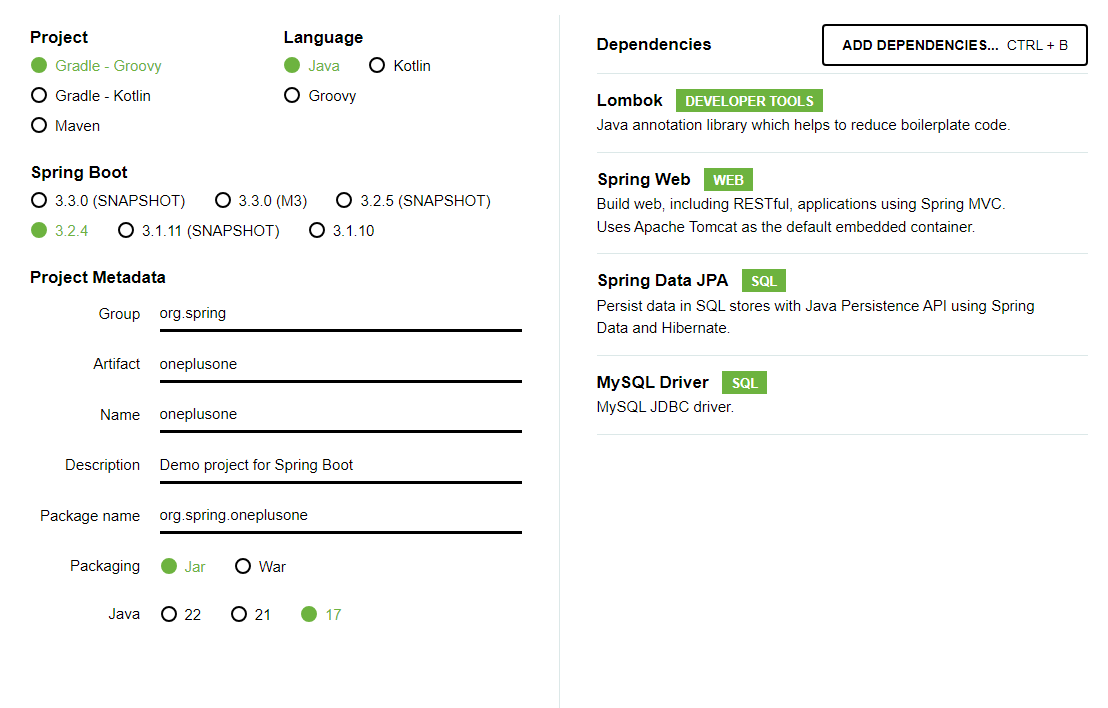Select Spring Boot 3.3.0 (M3)
The image size is (1108, 708).
261,201
